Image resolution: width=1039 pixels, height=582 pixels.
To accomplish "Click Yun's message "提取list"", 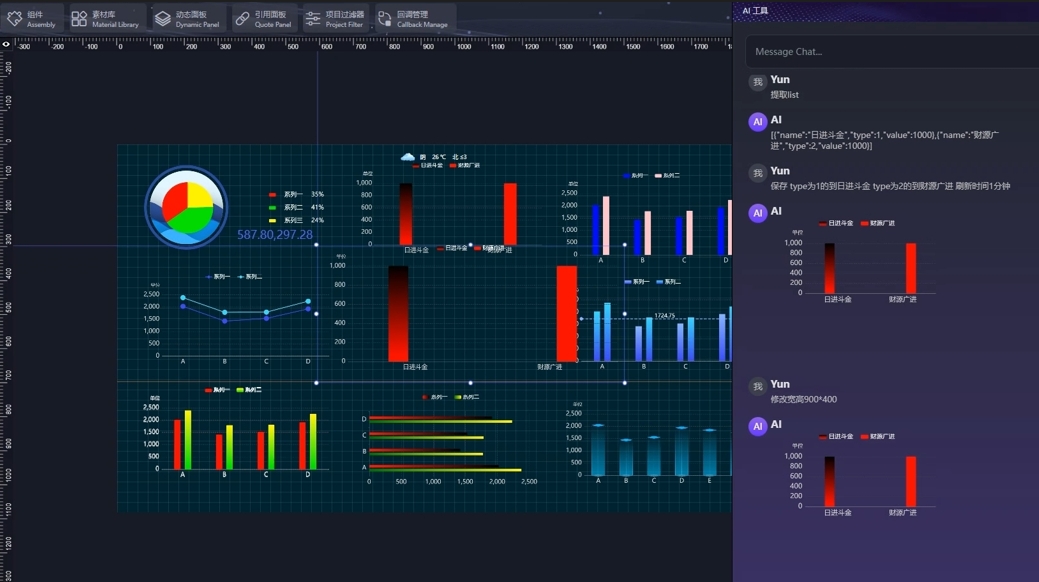I will tap(784, 95).
